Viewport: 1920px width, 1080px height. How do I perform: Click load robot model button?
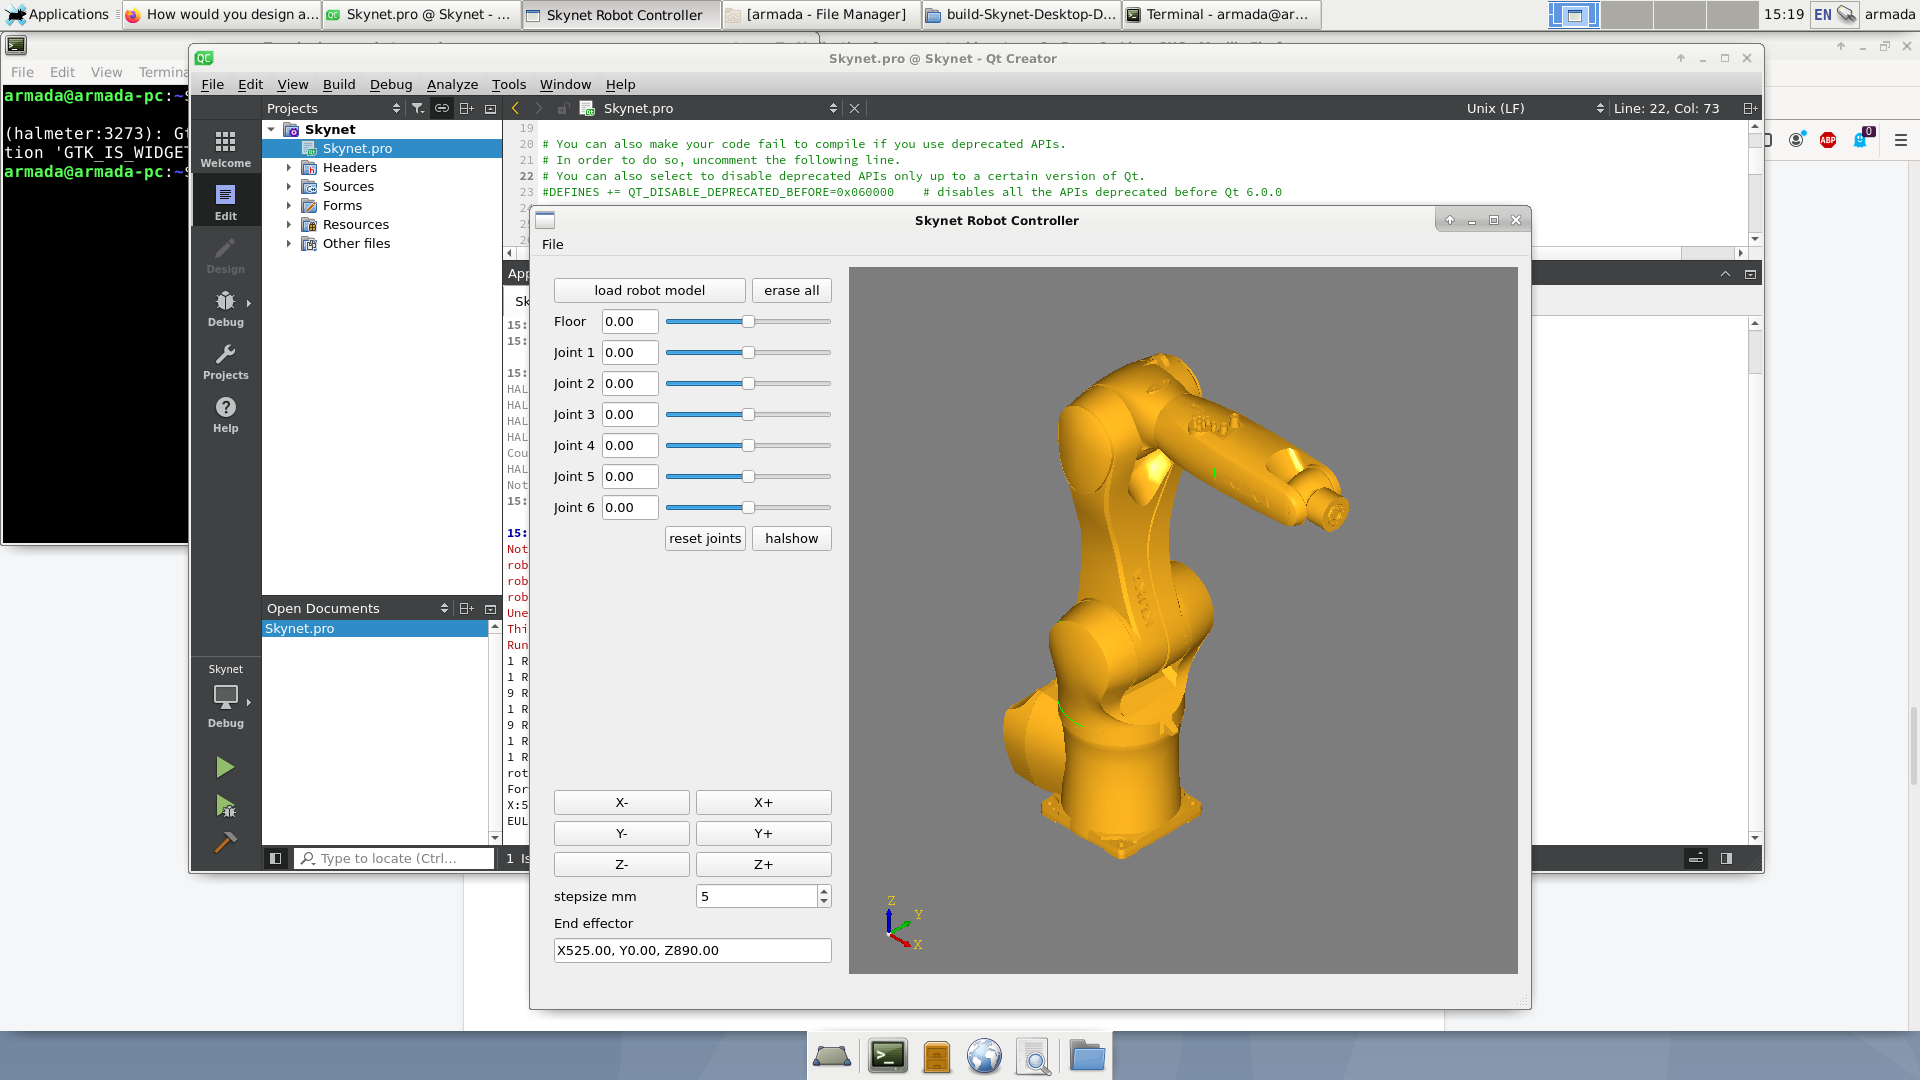pos(650,290)
